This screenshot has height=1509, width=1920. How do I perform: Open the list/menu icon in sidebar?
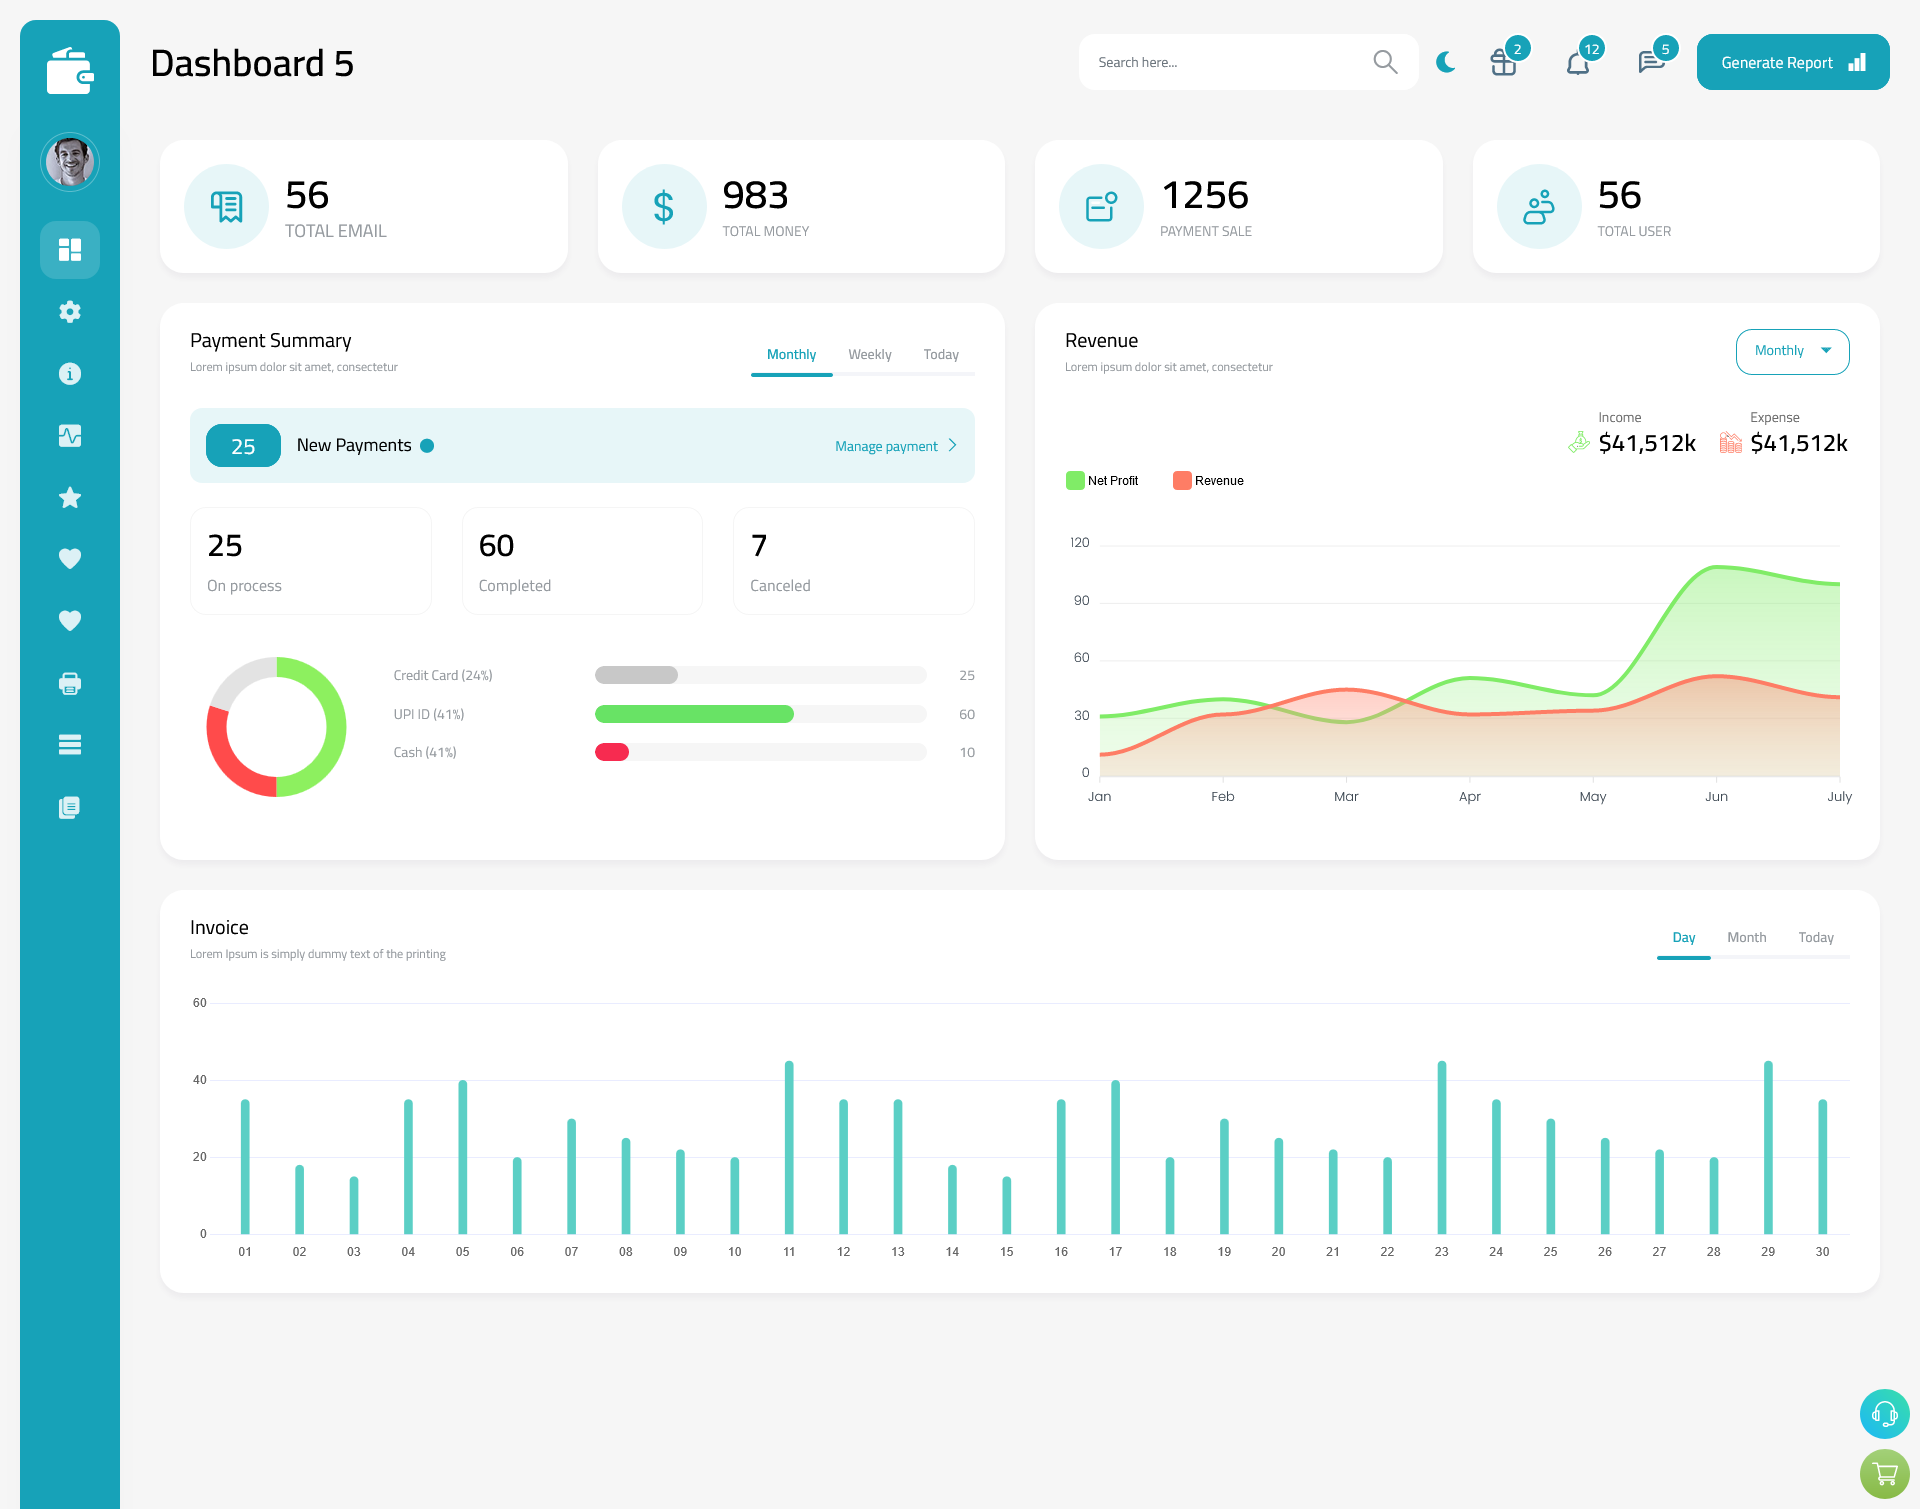69,744
